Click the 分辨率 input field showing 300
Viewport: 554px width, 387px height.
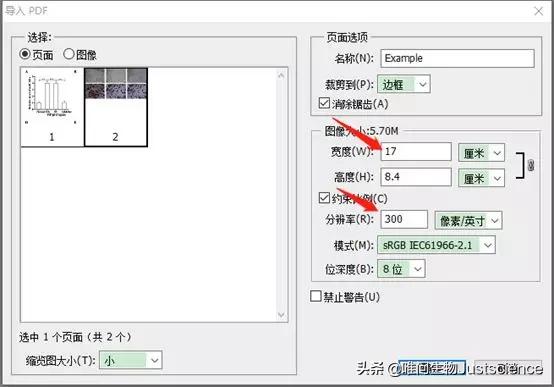tap(404, 219)
